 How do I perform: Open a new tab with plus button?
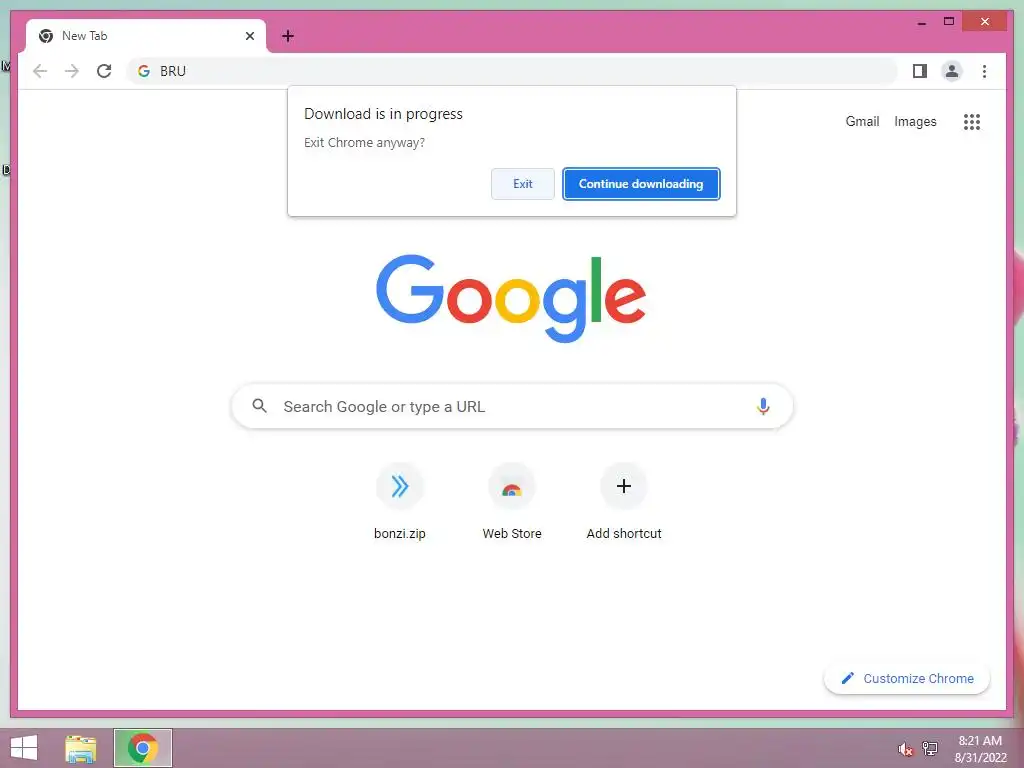[288, 36]
